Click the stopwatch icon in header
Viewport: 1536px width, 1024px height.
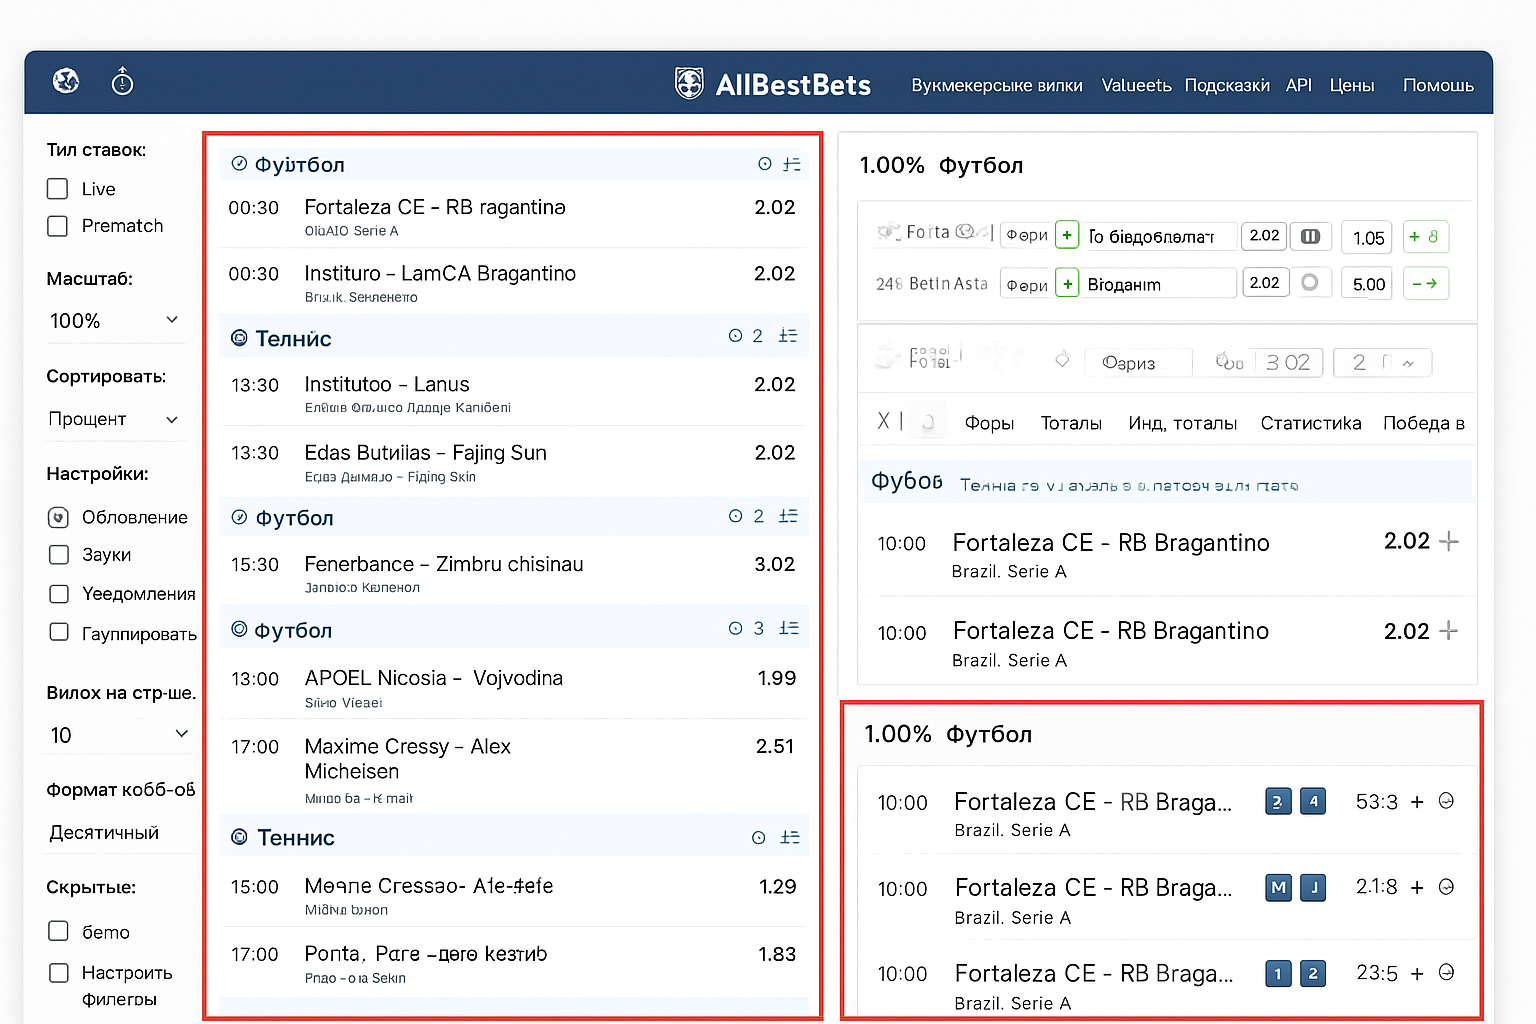(x=122, y=82)
